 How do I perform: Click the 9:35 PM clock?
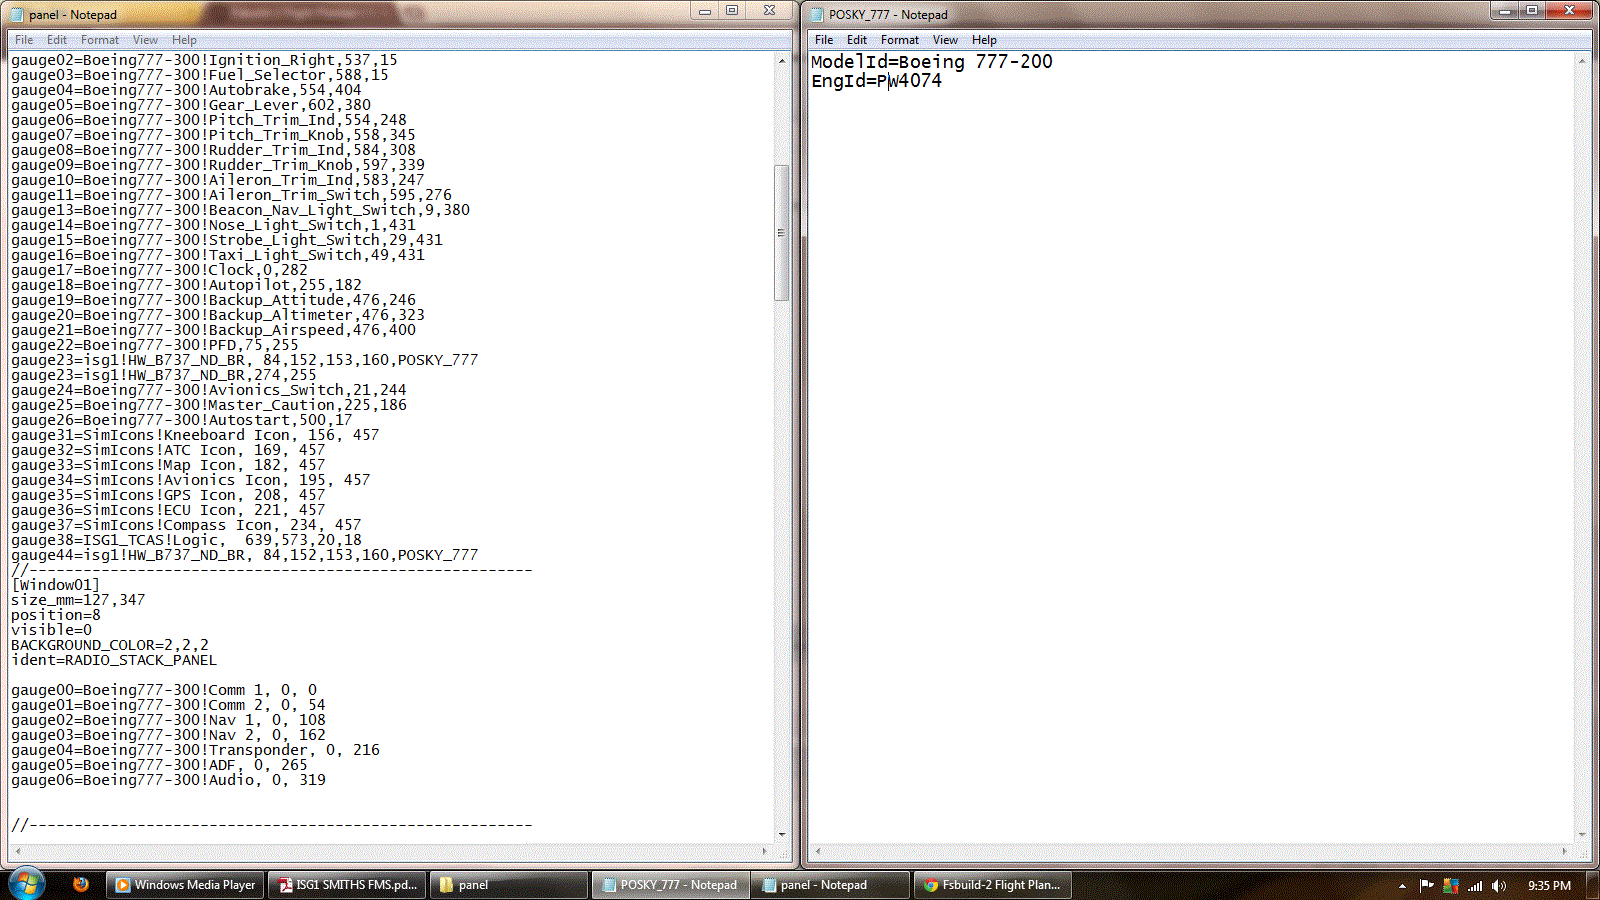1549,885
